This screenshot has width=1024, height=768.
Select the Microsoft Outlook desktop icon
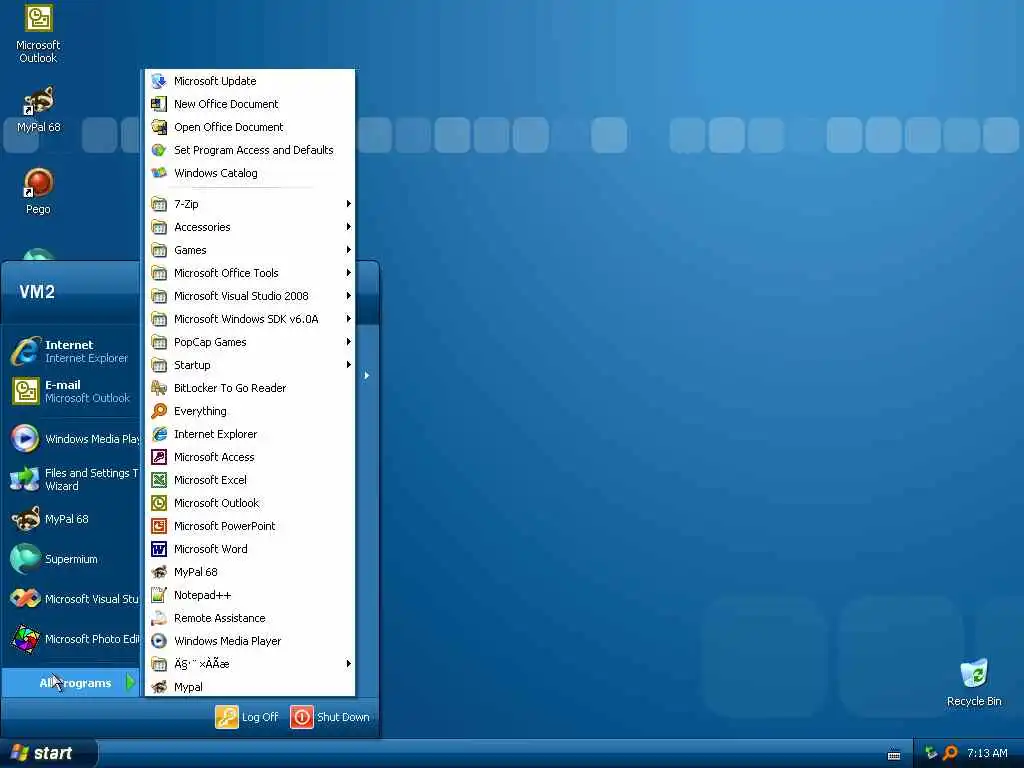tap(38, 34)
